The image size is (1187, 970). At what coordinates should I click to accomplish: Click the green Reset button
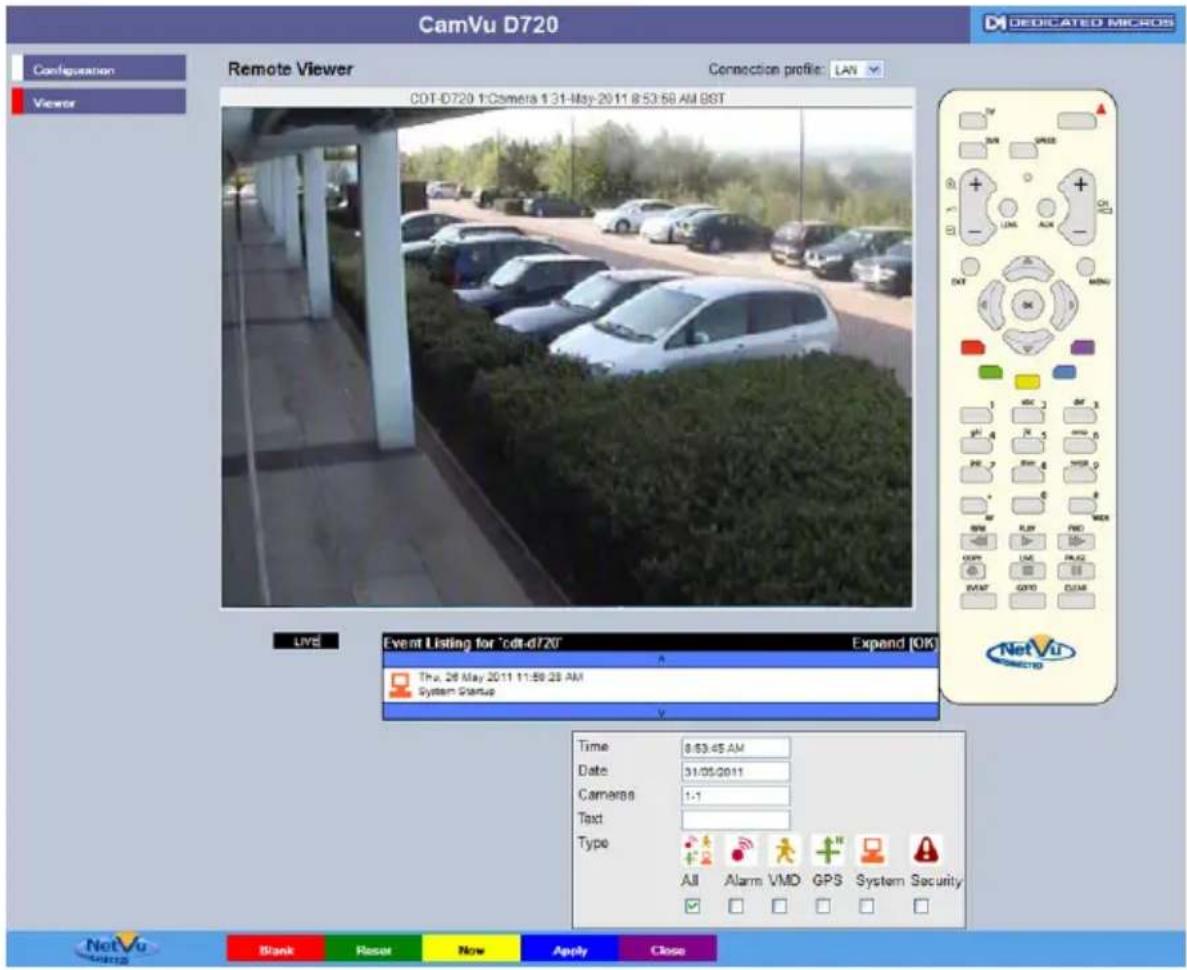click(373, 950)
